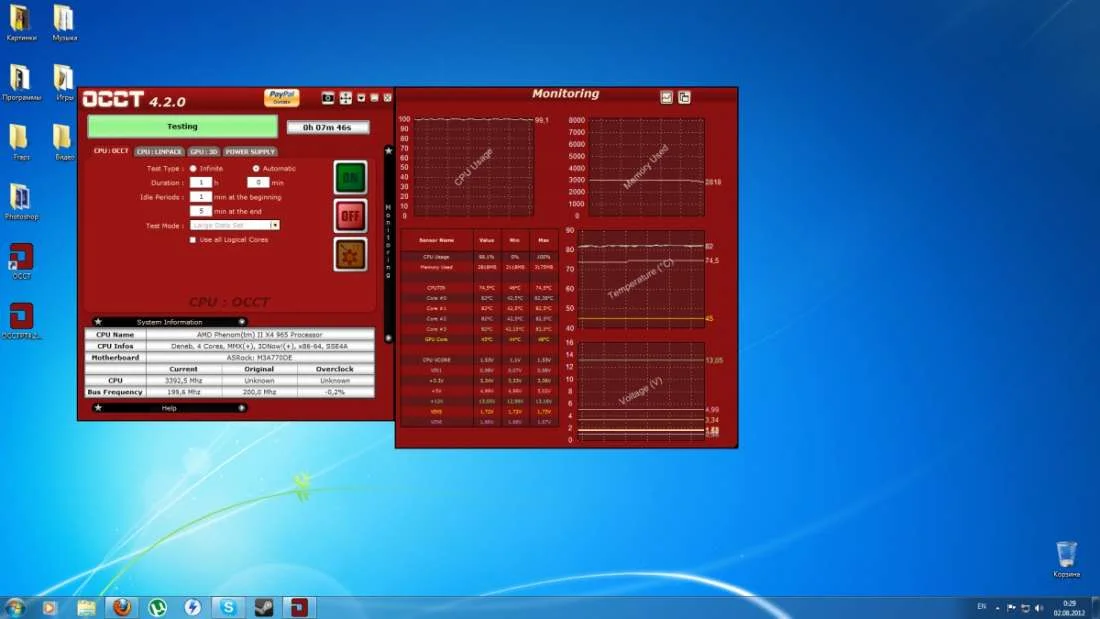The height and width of the screenshot is (619, 1100).
Task: Open Skype from the taskbar
Action: (x=228, y=607)
